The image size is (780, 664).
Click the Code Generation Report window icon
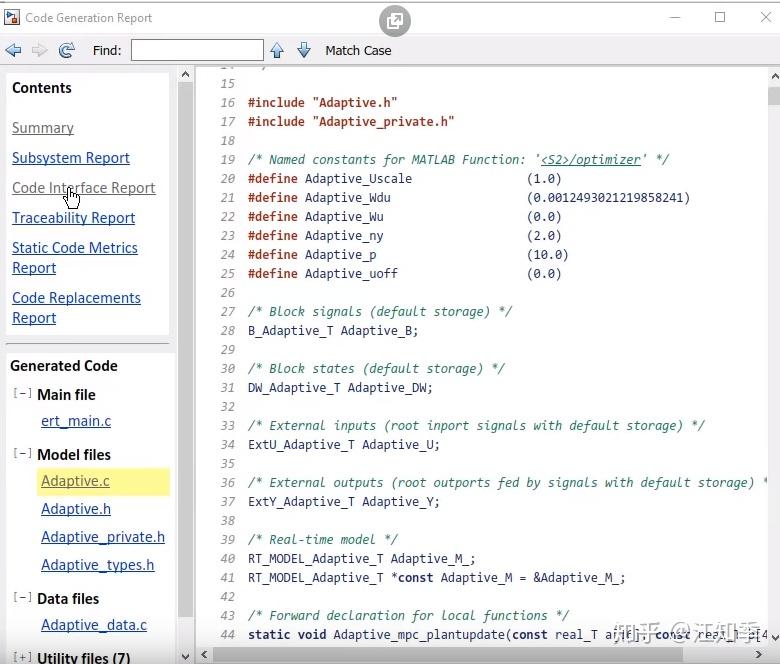pos(12,17)
